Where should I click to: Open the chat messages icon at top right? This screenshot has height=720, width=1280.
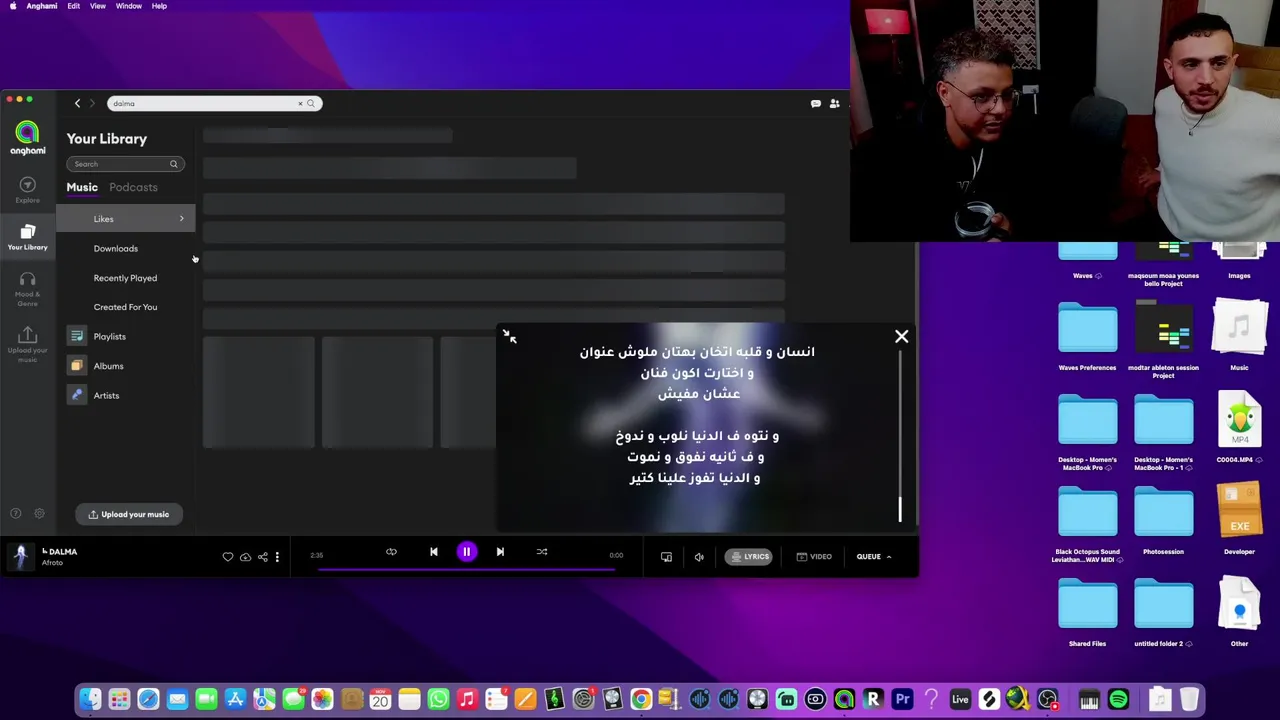coord(815,103)
